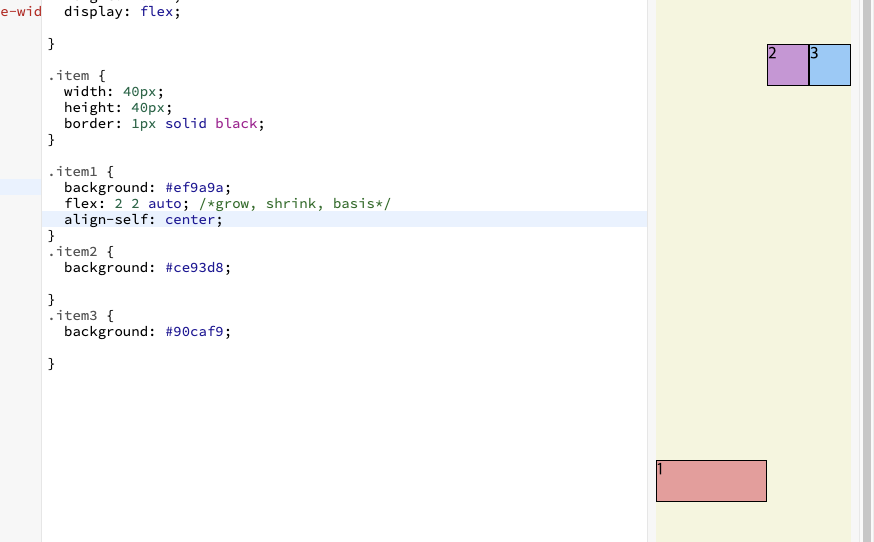Screen dimensions: 874x542
Task: Click the blue box labeled 3
Action: tap(830, 65)
